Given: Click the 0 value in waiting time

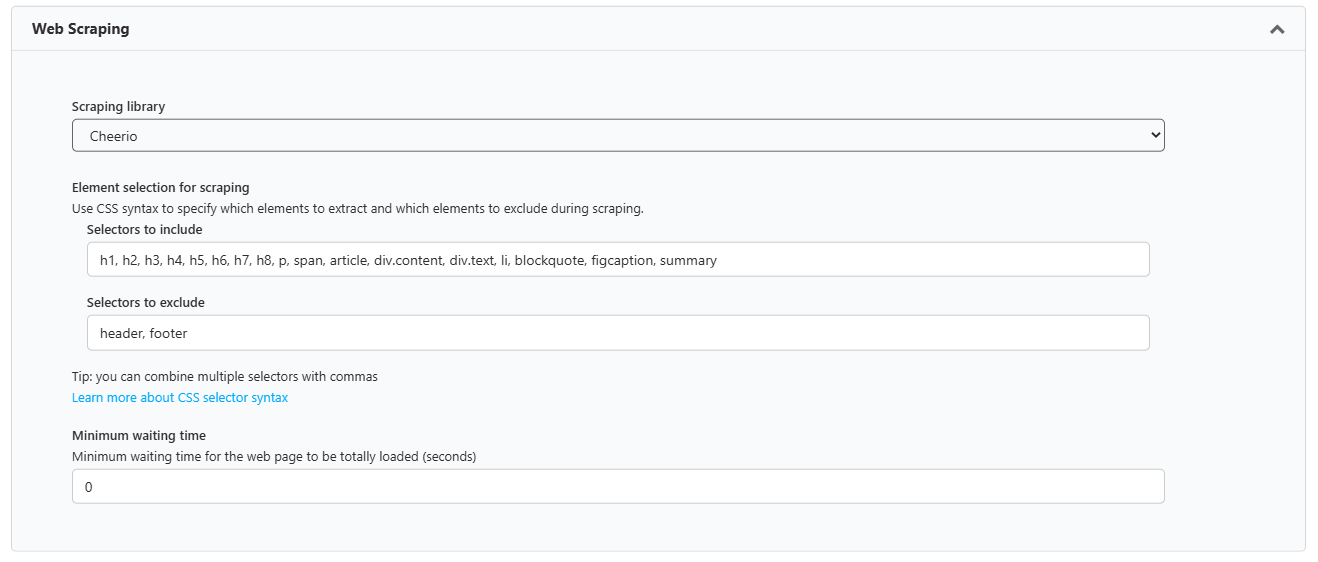Looking at the screenshot, I should click(x=89, y=487).
